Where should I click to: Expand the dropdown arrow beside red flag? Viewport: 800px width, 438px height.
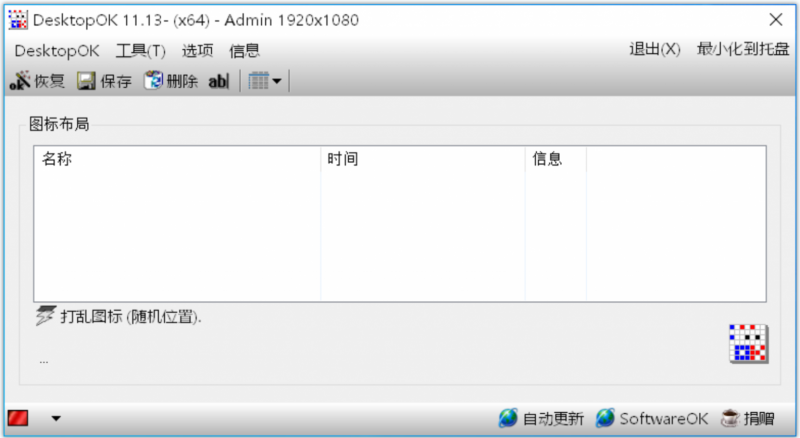click(x=56, y=419)
